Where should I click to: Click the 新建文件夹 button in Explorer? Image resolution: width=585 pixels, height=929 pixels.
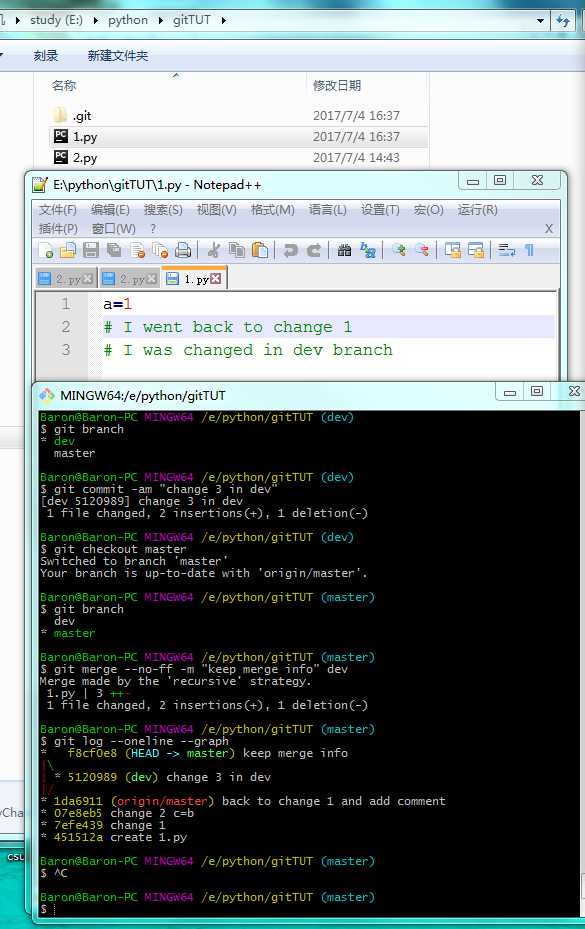(x=118, y=56)
